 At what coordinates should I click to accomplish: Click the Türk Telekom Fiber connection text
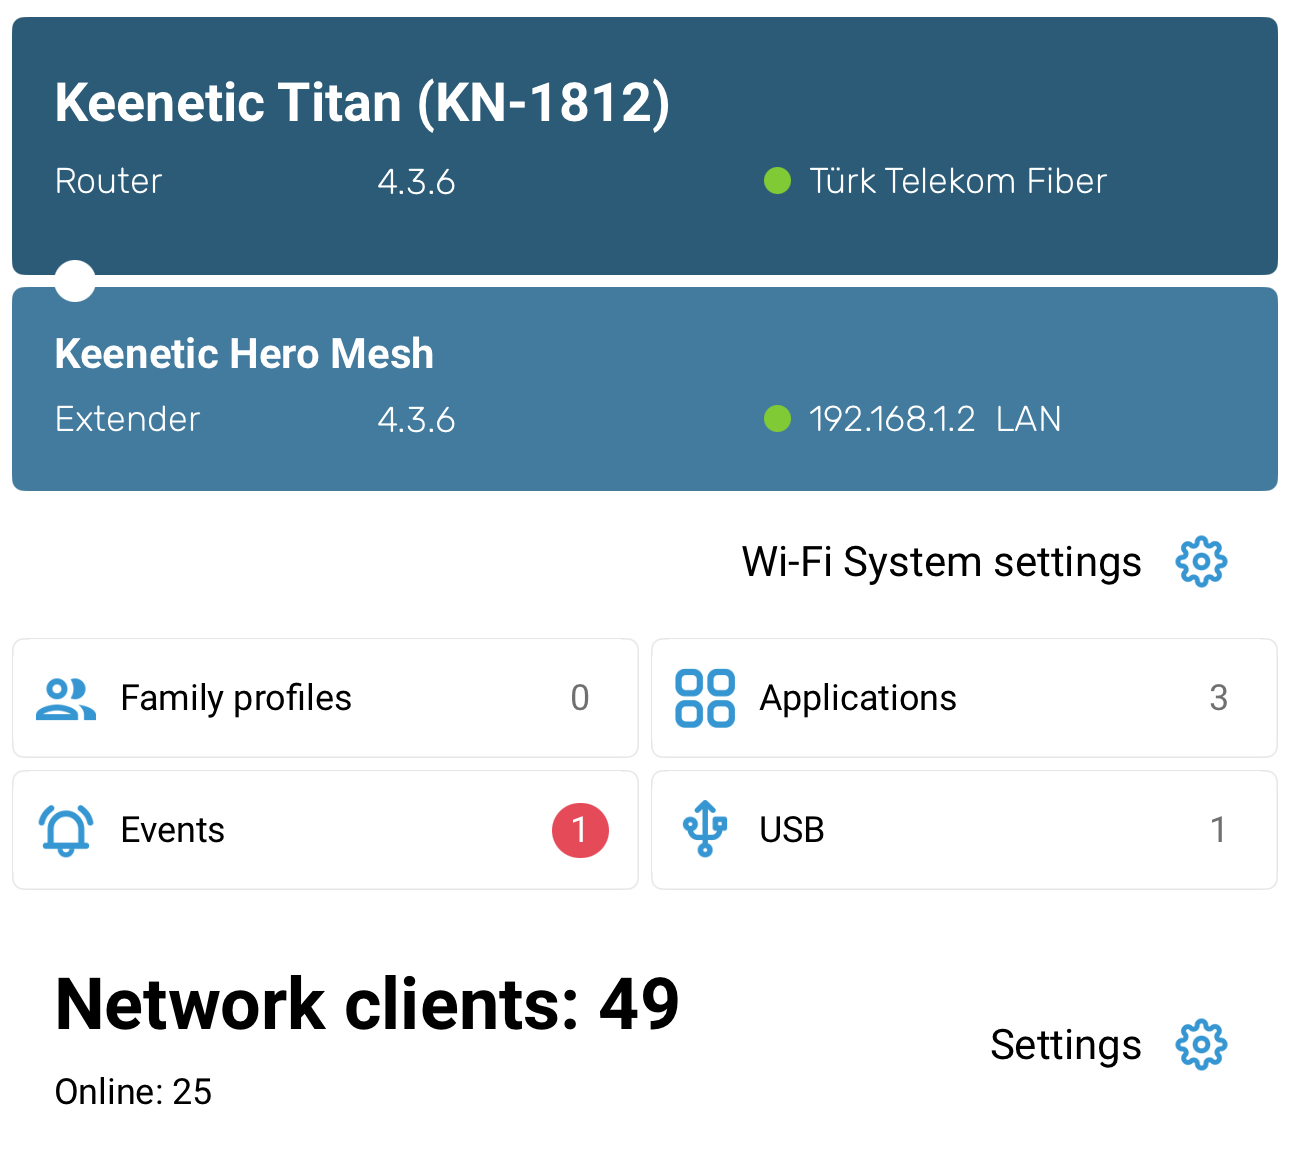tap(958, 181)
